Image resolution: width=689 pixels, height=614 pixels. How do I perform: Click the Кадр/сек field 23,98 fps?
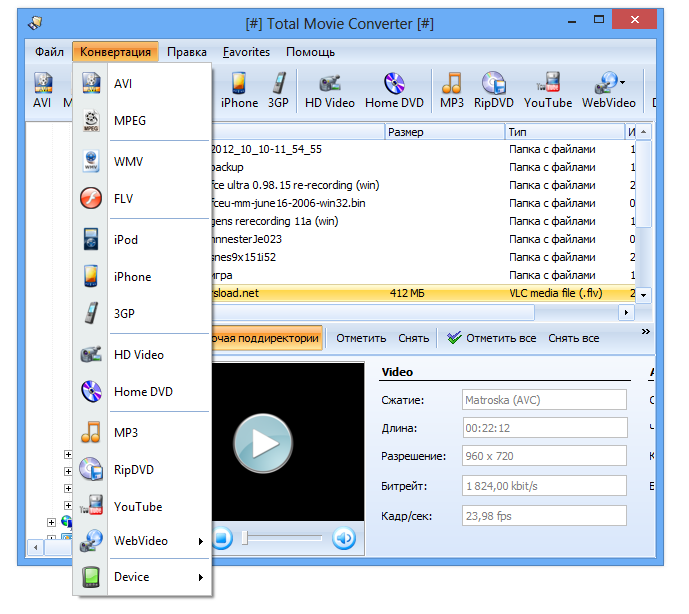click(544, 516)
